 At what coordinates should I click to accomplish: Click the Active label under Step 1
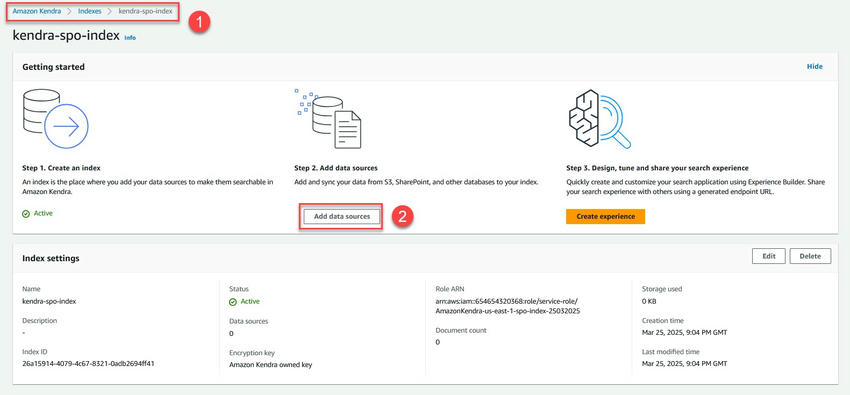[x=43, y=213]
